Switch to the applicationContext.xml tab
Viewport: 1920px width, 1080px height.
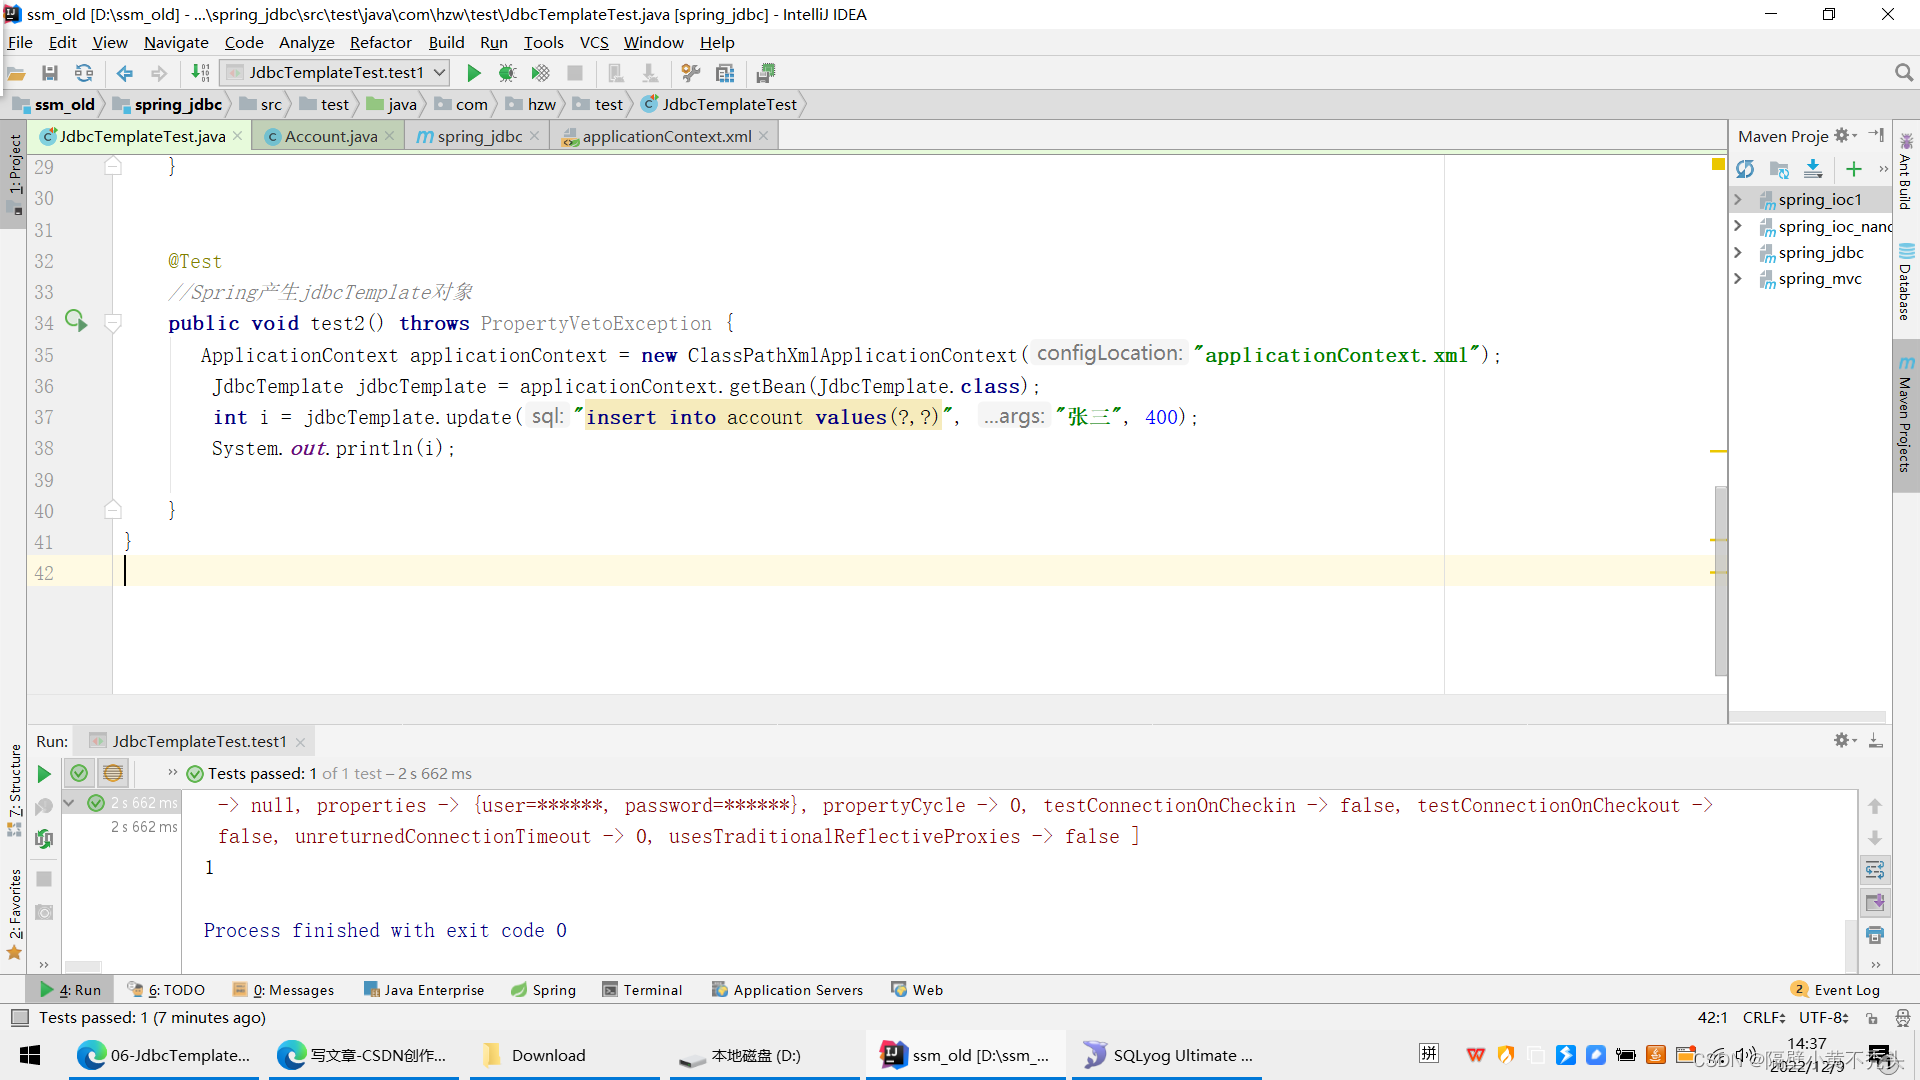pyautogui.click(x=660, y=135)
